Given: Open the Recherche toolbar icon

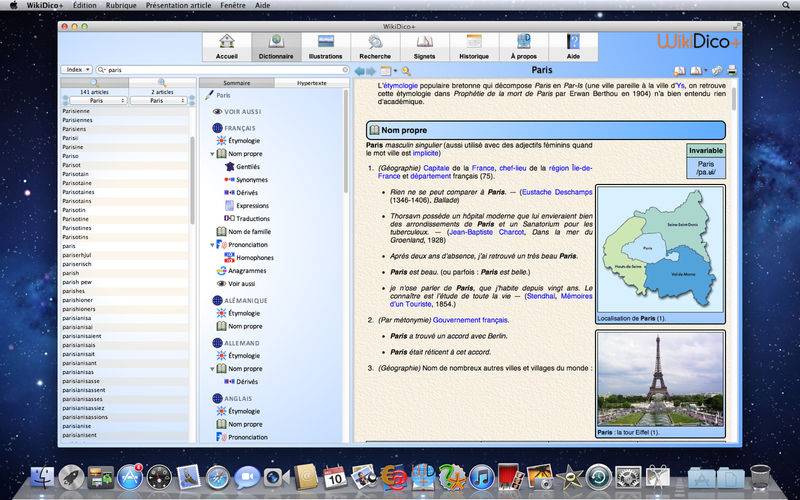Looking at the screenshot, I should click(x=375, y=47).
